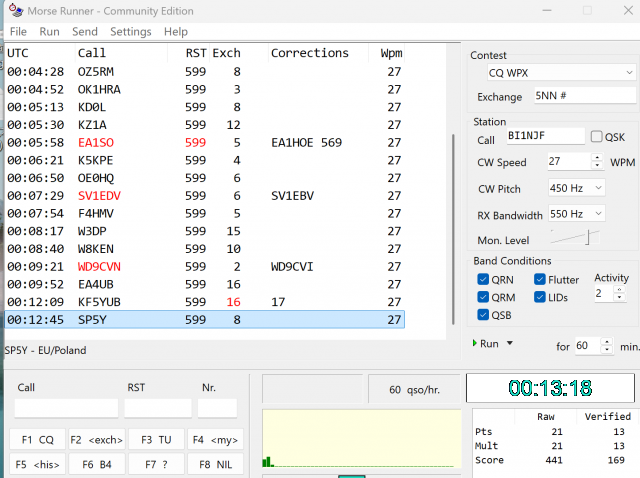Select the KF5YUB log entry
Viewport: 640px width, 478px height.
205,302
